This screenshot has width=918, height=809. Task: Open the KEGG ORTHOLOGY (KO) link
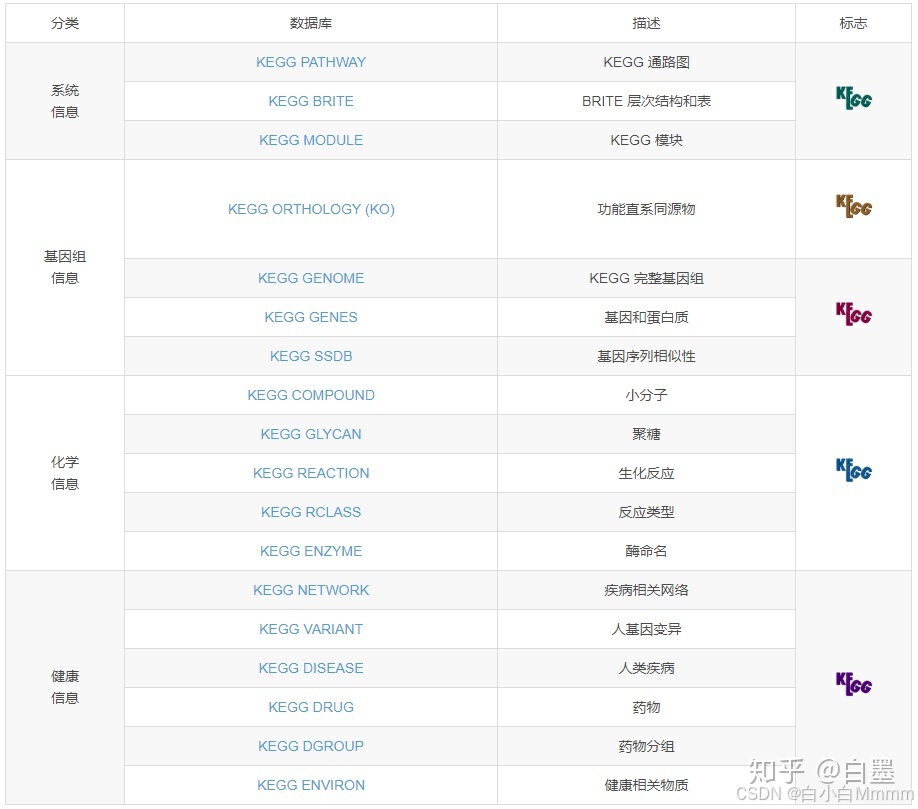311,209
